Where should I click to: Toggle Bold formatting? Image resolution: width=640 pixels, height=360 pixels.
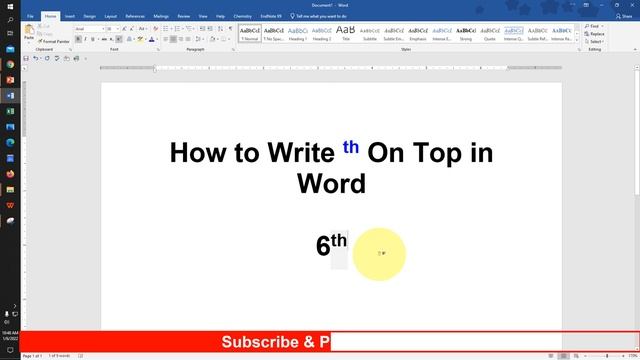[x=78, y=39]
